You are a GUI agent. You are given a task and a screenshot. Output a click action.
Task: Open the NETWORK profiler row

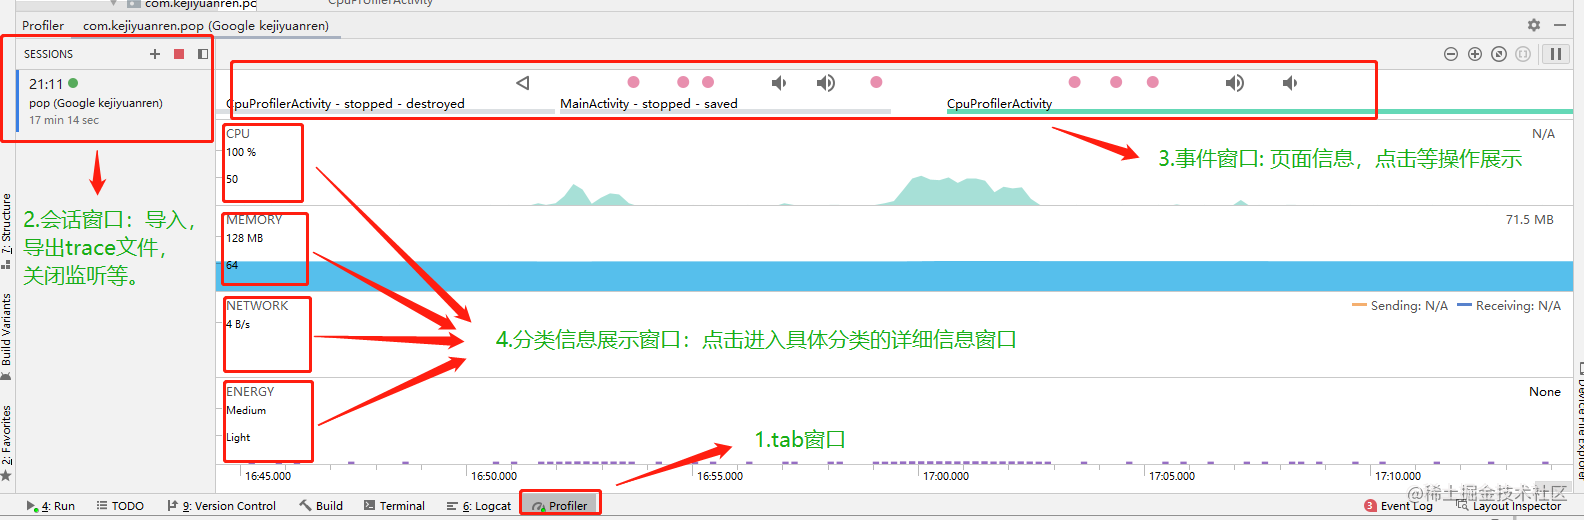coord(894,335)
